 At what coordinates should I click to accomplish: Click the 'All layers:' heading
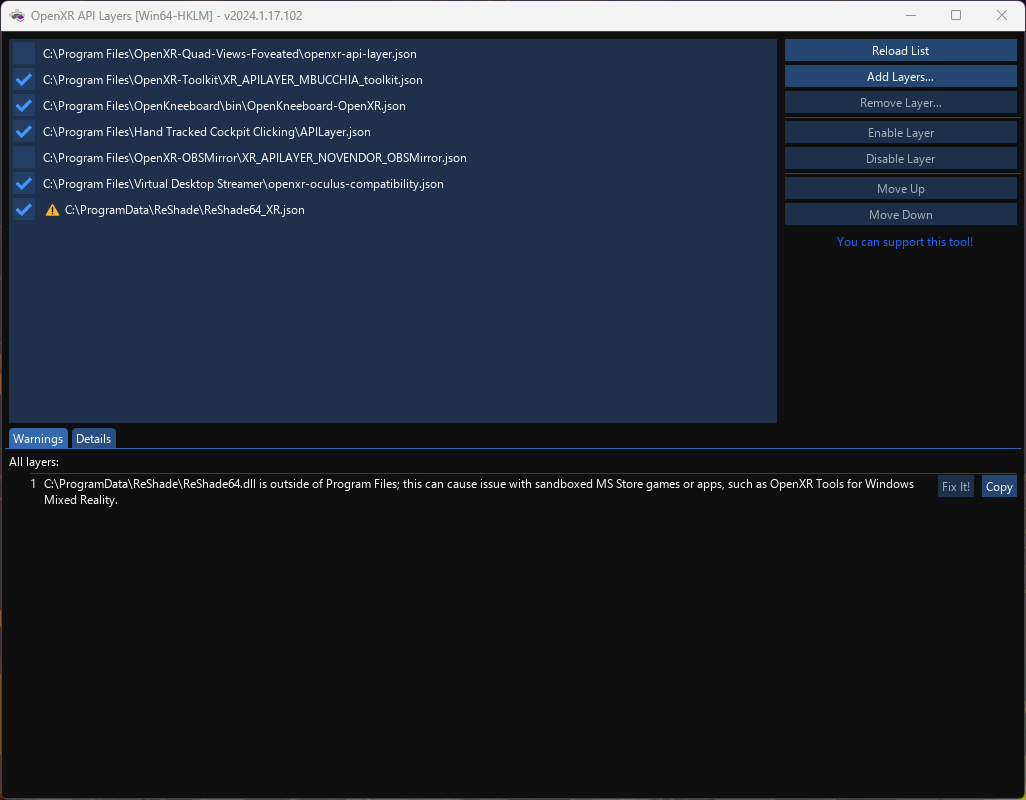[x=34, y=462]
